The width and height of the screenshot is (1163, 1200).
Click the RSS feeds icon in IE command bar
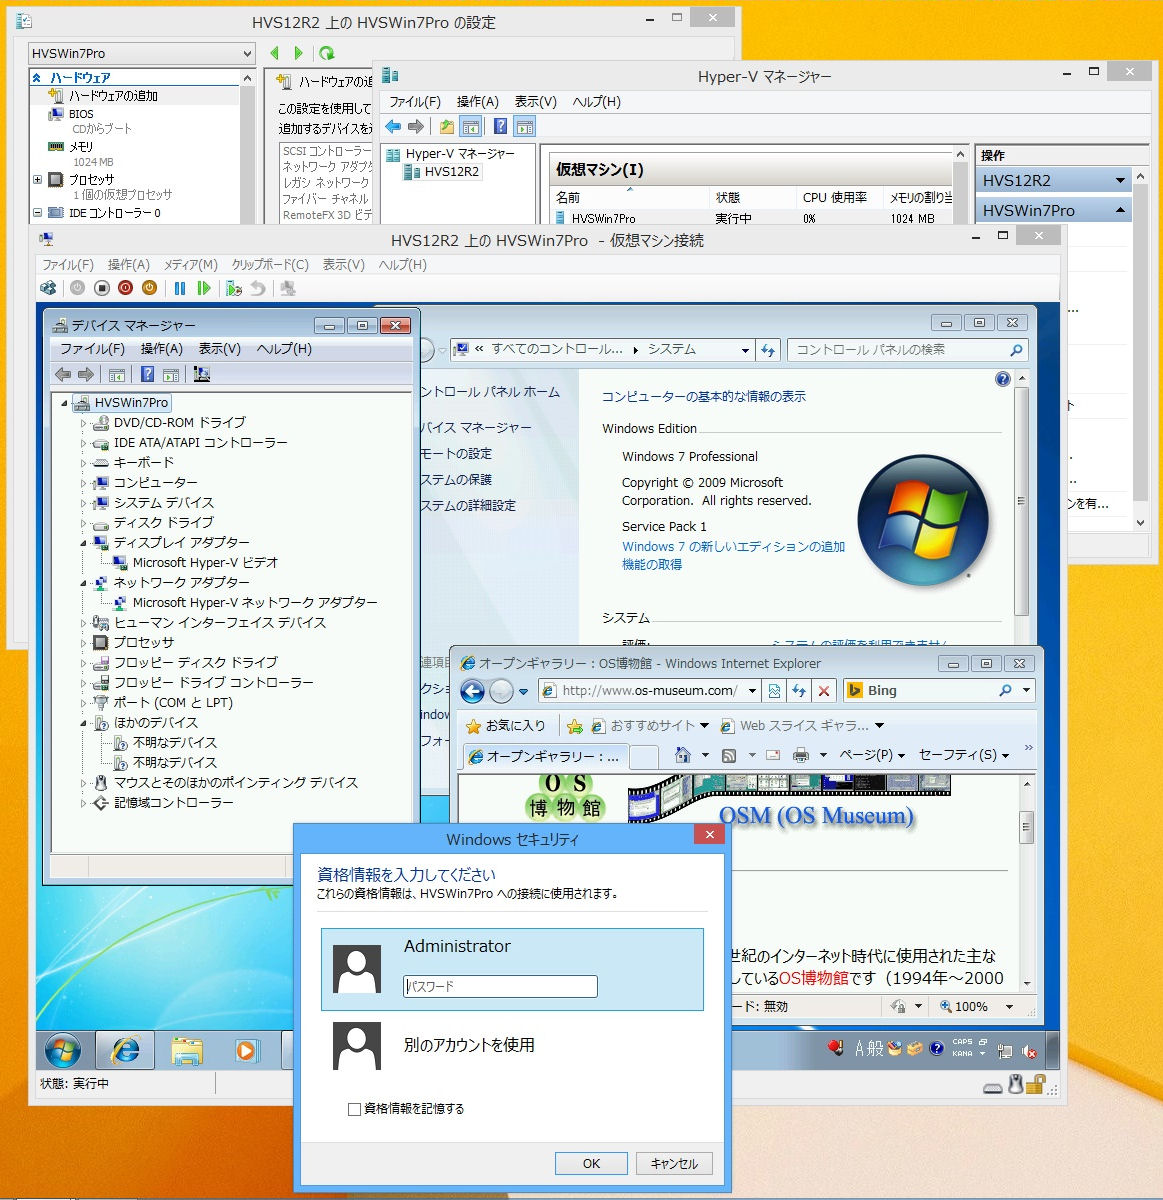pyautogui.click(x=730, y=755)
